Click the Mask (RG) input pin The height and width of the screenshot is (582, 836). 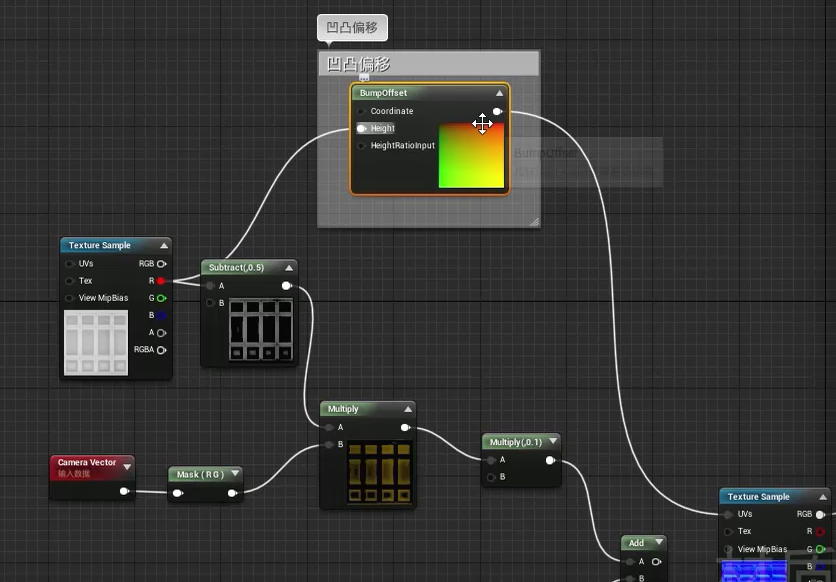(178, 493)
